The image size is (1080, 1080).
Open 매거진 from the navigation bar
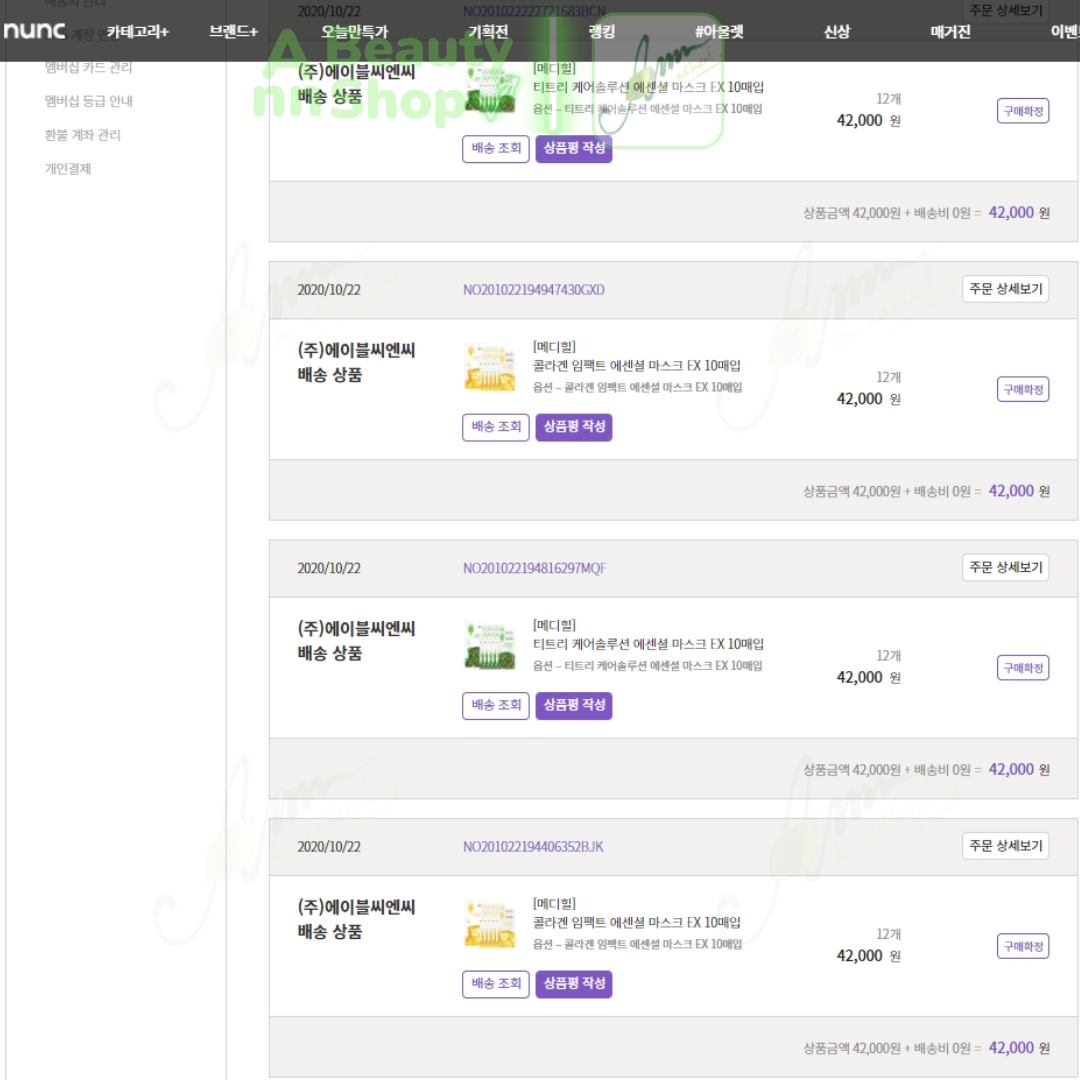coord(950,32)
